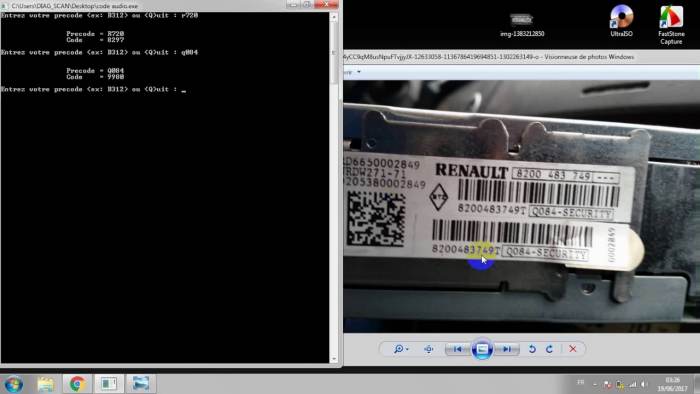Click the volume speaker icon in the tray
700x394 pixels.
[x=645, y=384]
